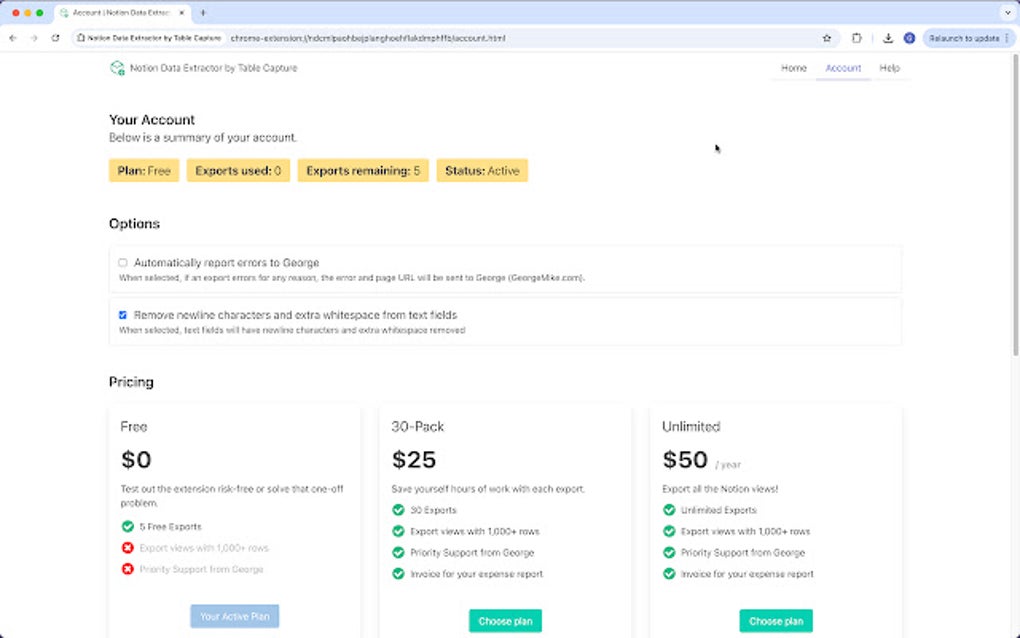Open the tab search chevron
Viewport: 1020px width, 638px height.
click(x=1008, y=12)
